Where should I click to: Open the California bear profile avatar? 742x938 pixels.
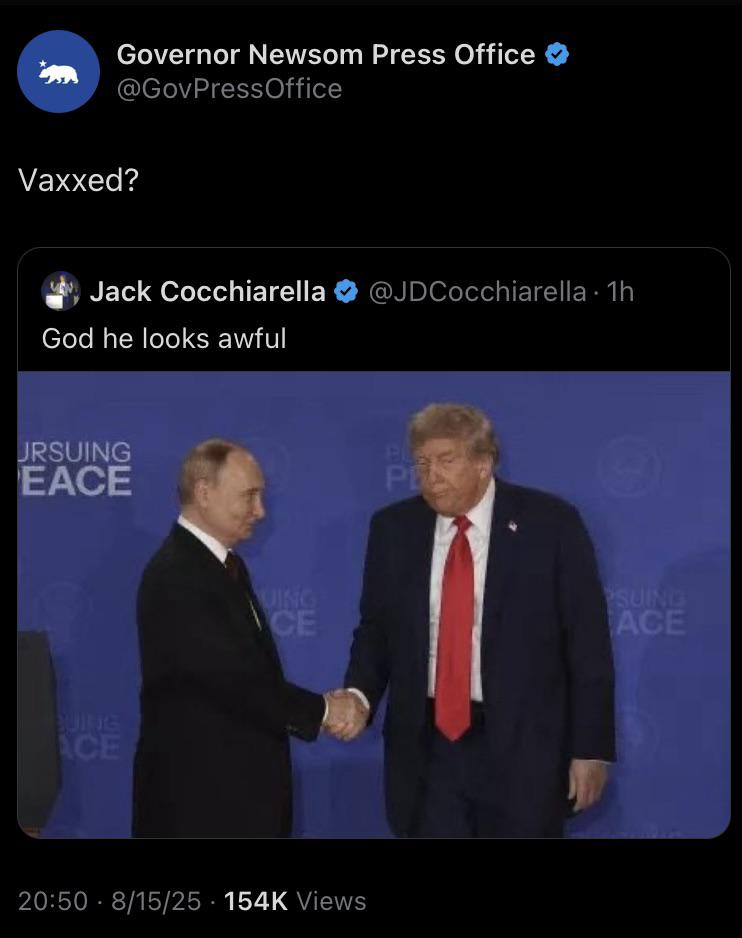point(58,71)
